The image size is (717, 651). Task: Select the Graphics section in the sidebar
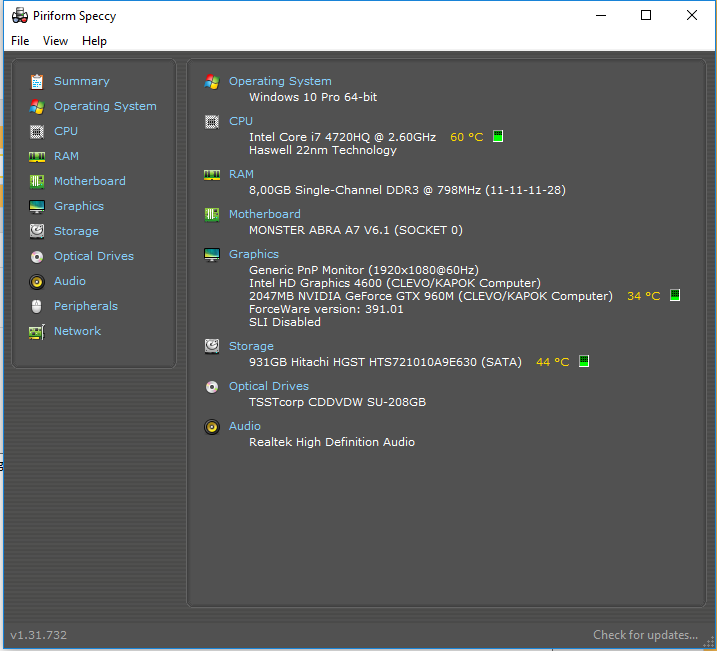click(x=79, y=206)
